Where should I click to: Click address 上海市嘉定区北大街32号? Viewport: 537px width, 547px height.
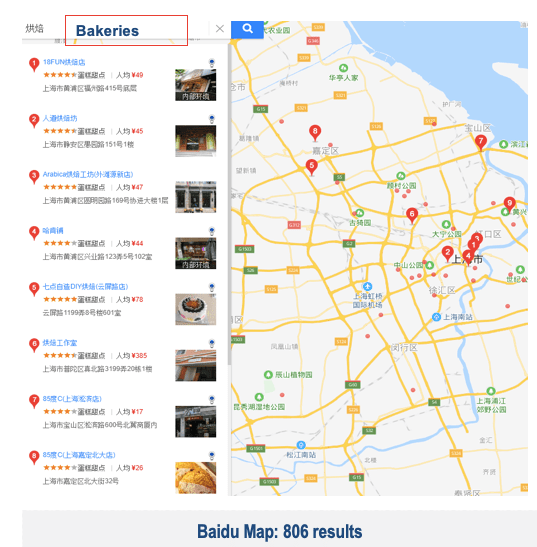pyautogui.click(x=81, y=481)
